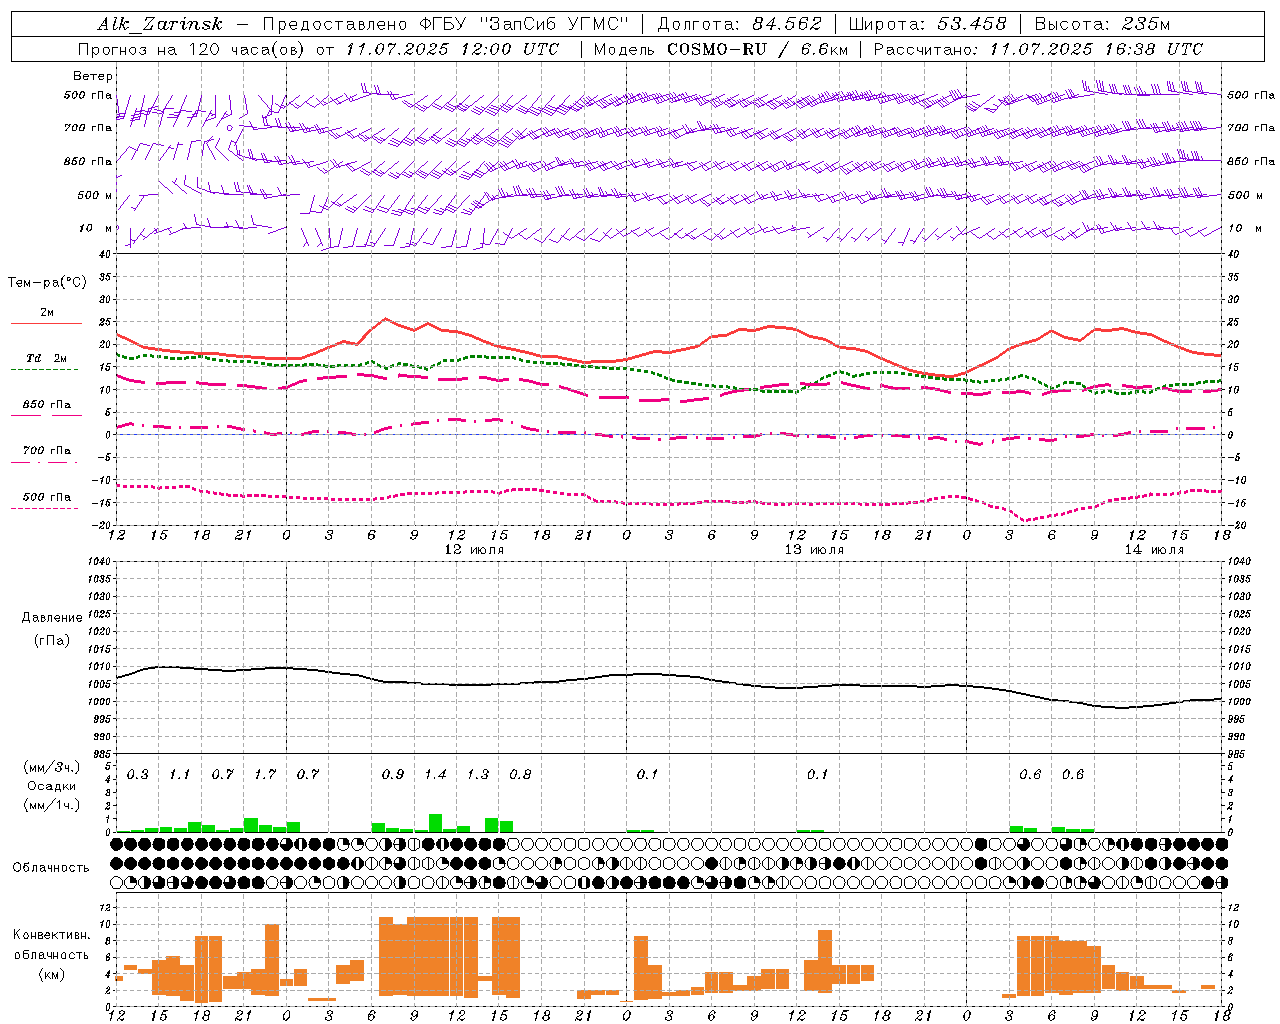
Task: Click the '700 гПа' temperature legend label
Action: [47, 450]
